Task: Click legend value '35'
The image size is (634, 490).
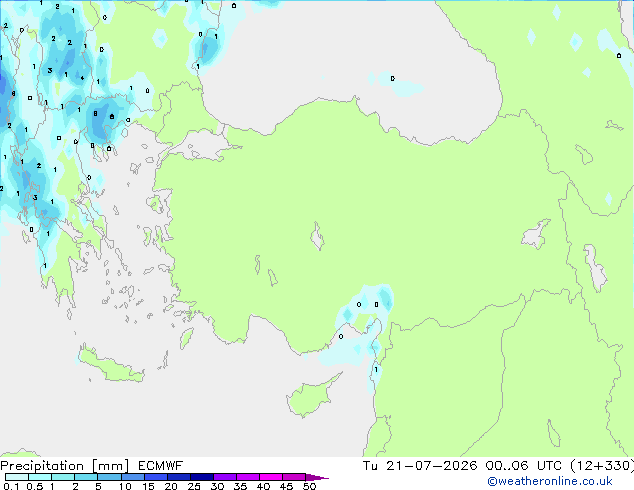Action: coord(240,486)
